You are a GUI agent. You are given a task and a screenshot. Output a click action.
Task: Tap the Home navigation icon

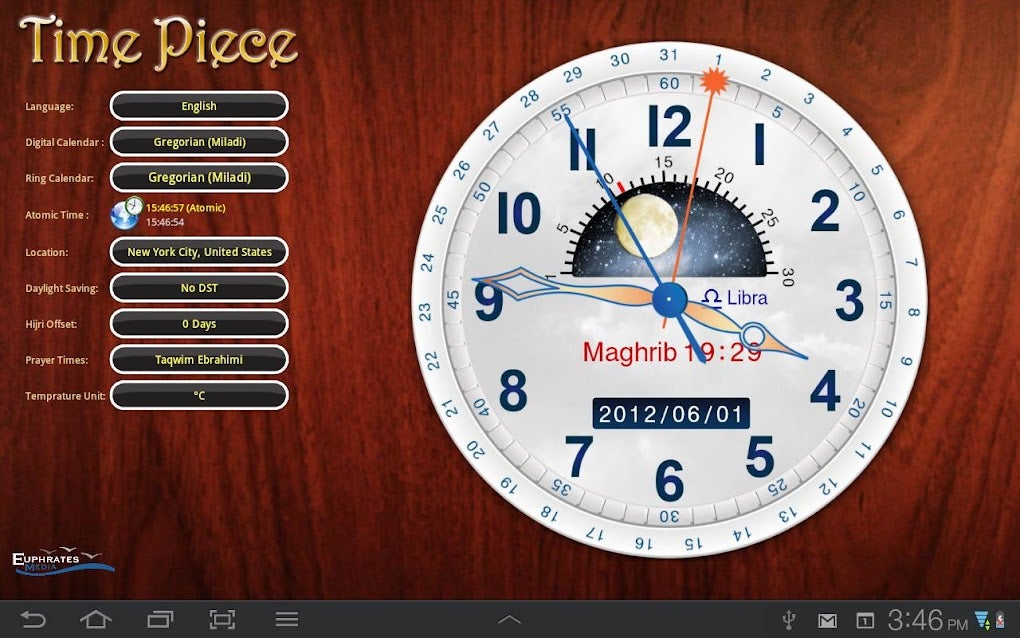[95, 619]
